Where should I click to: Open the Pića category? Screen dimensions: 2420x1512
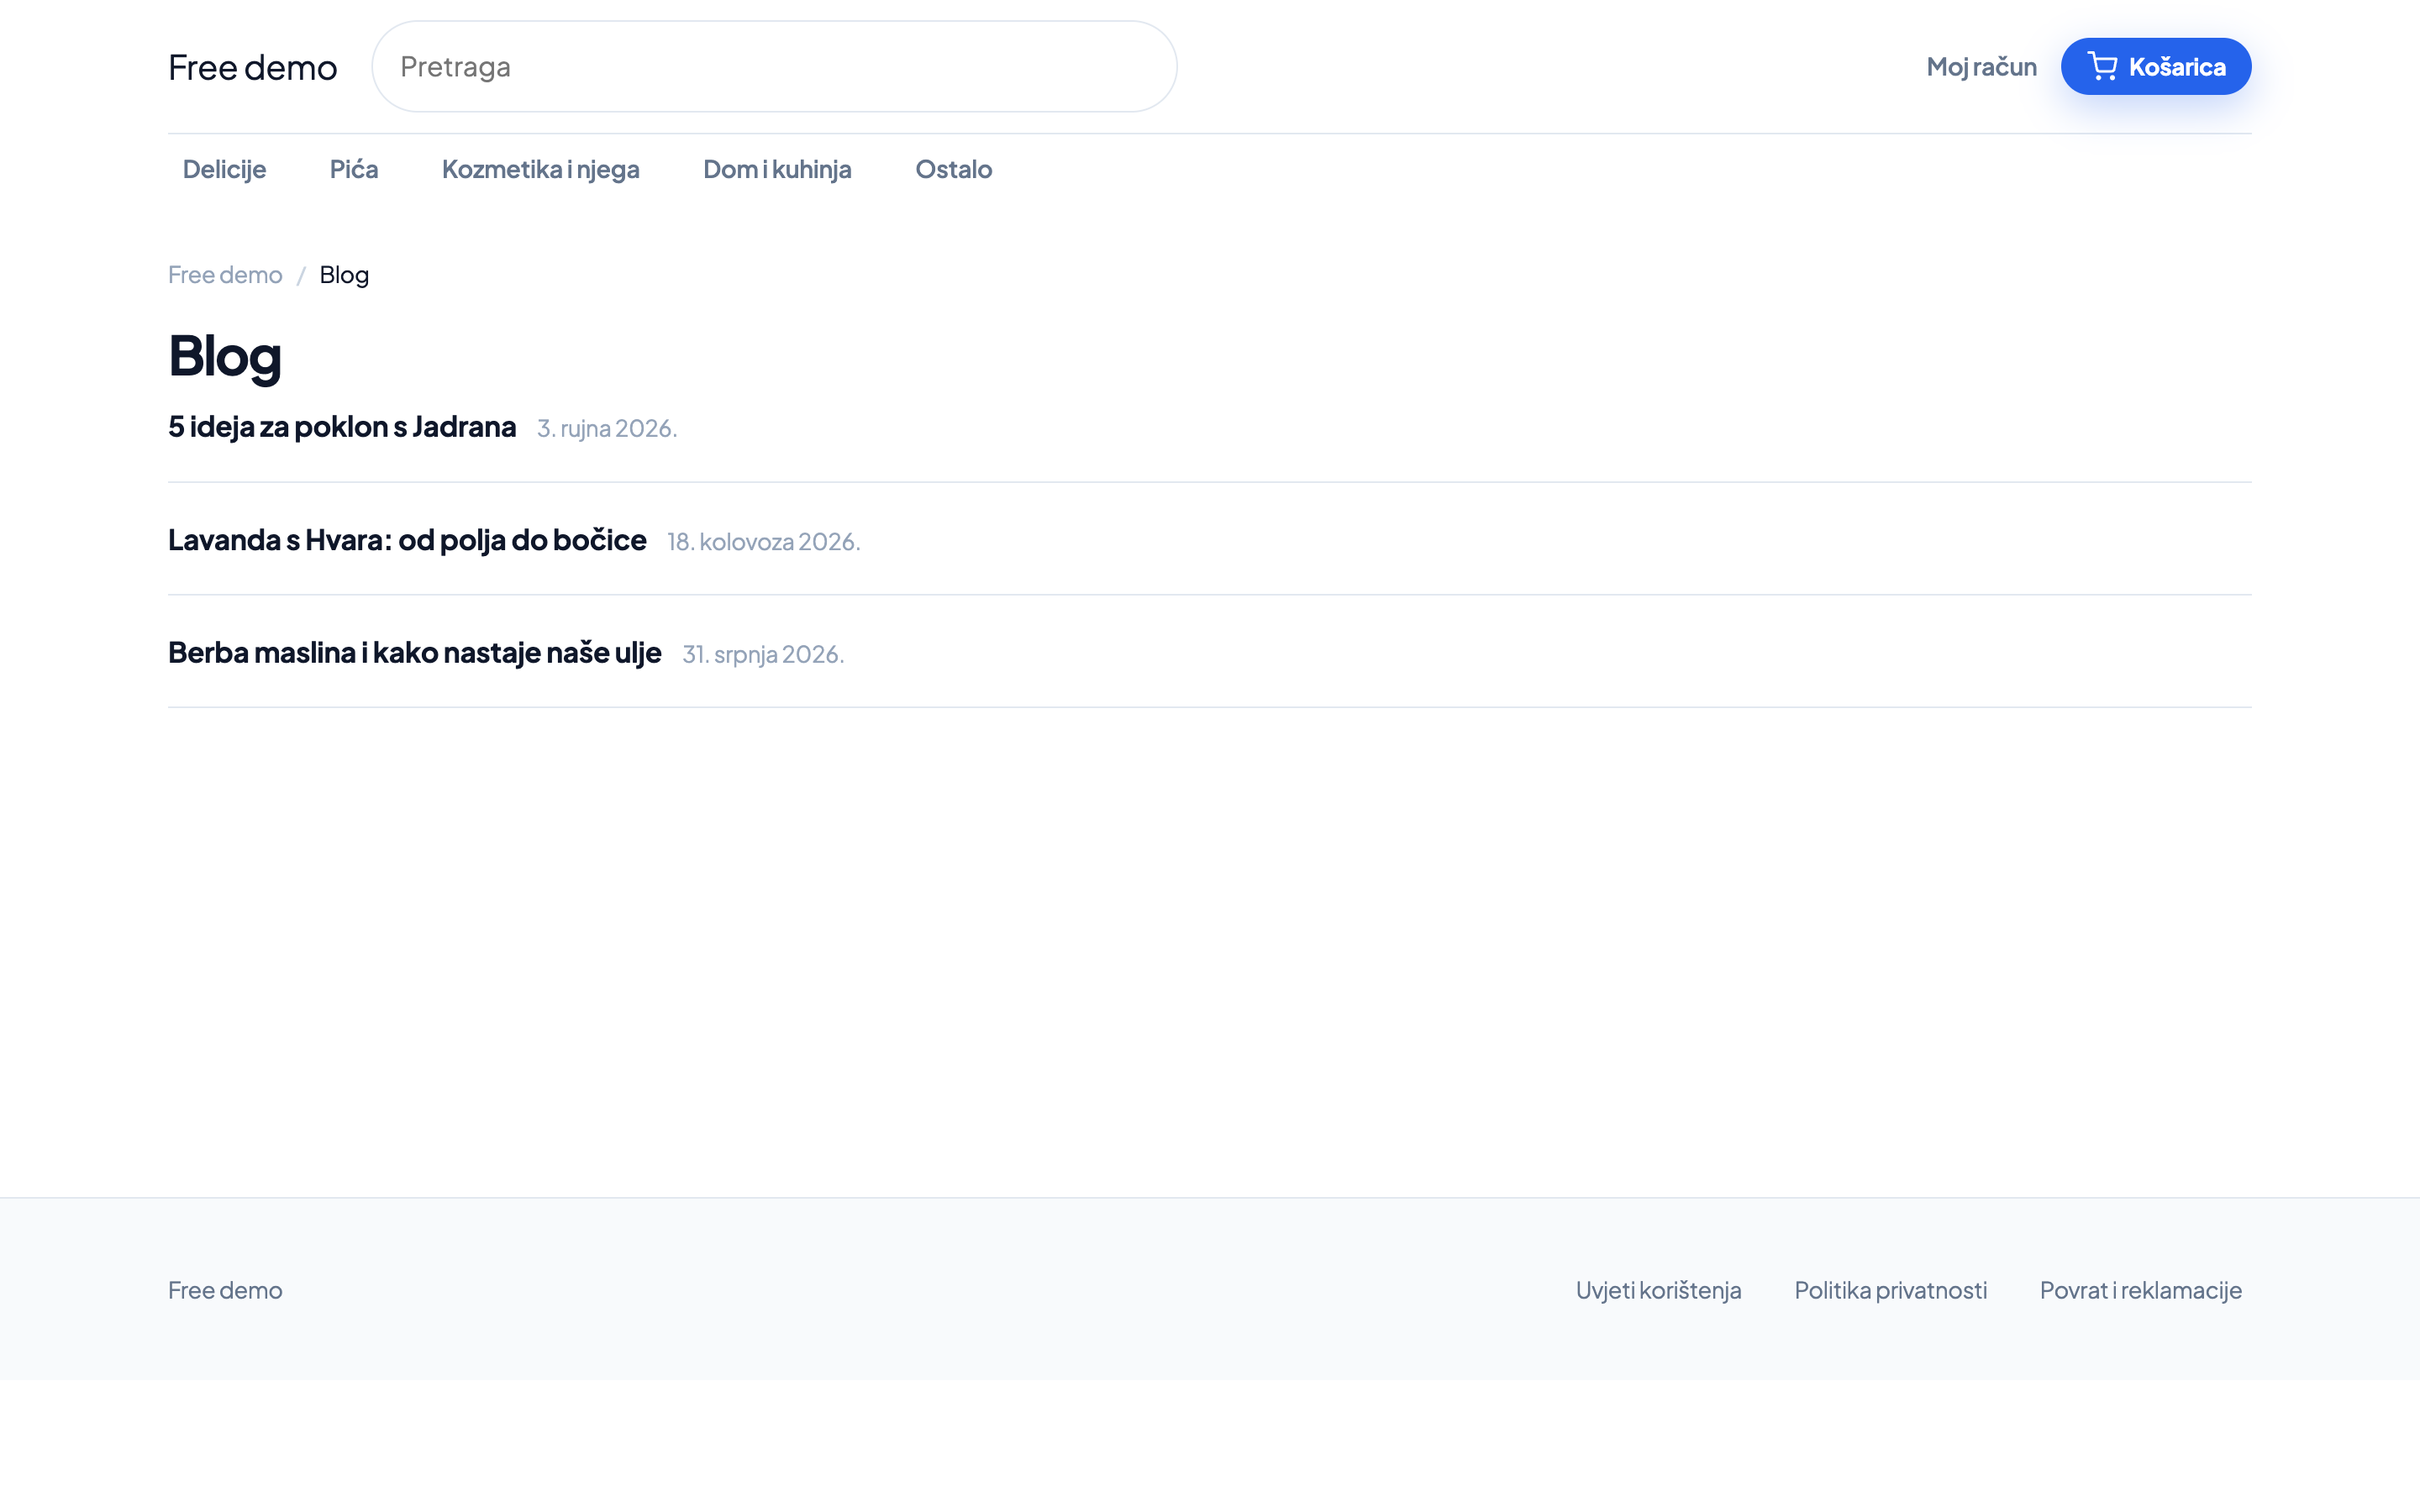[x=354, y=169]
